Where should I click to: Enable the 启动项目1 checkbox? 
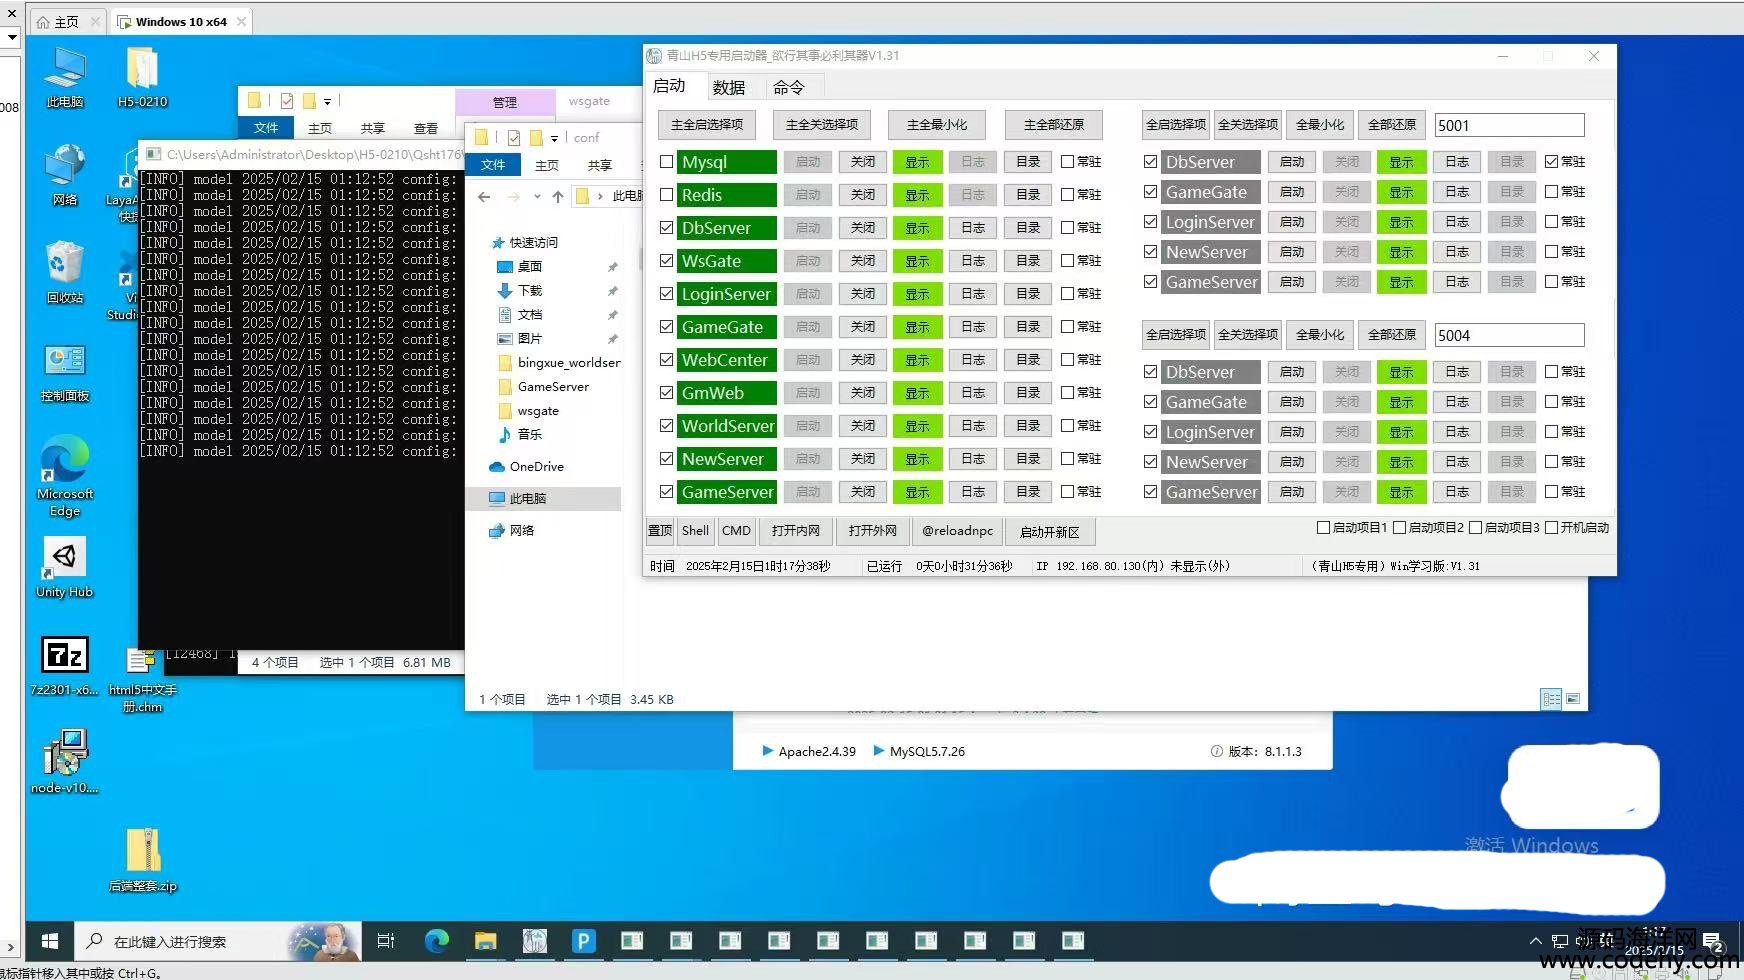pos(1323,528)
